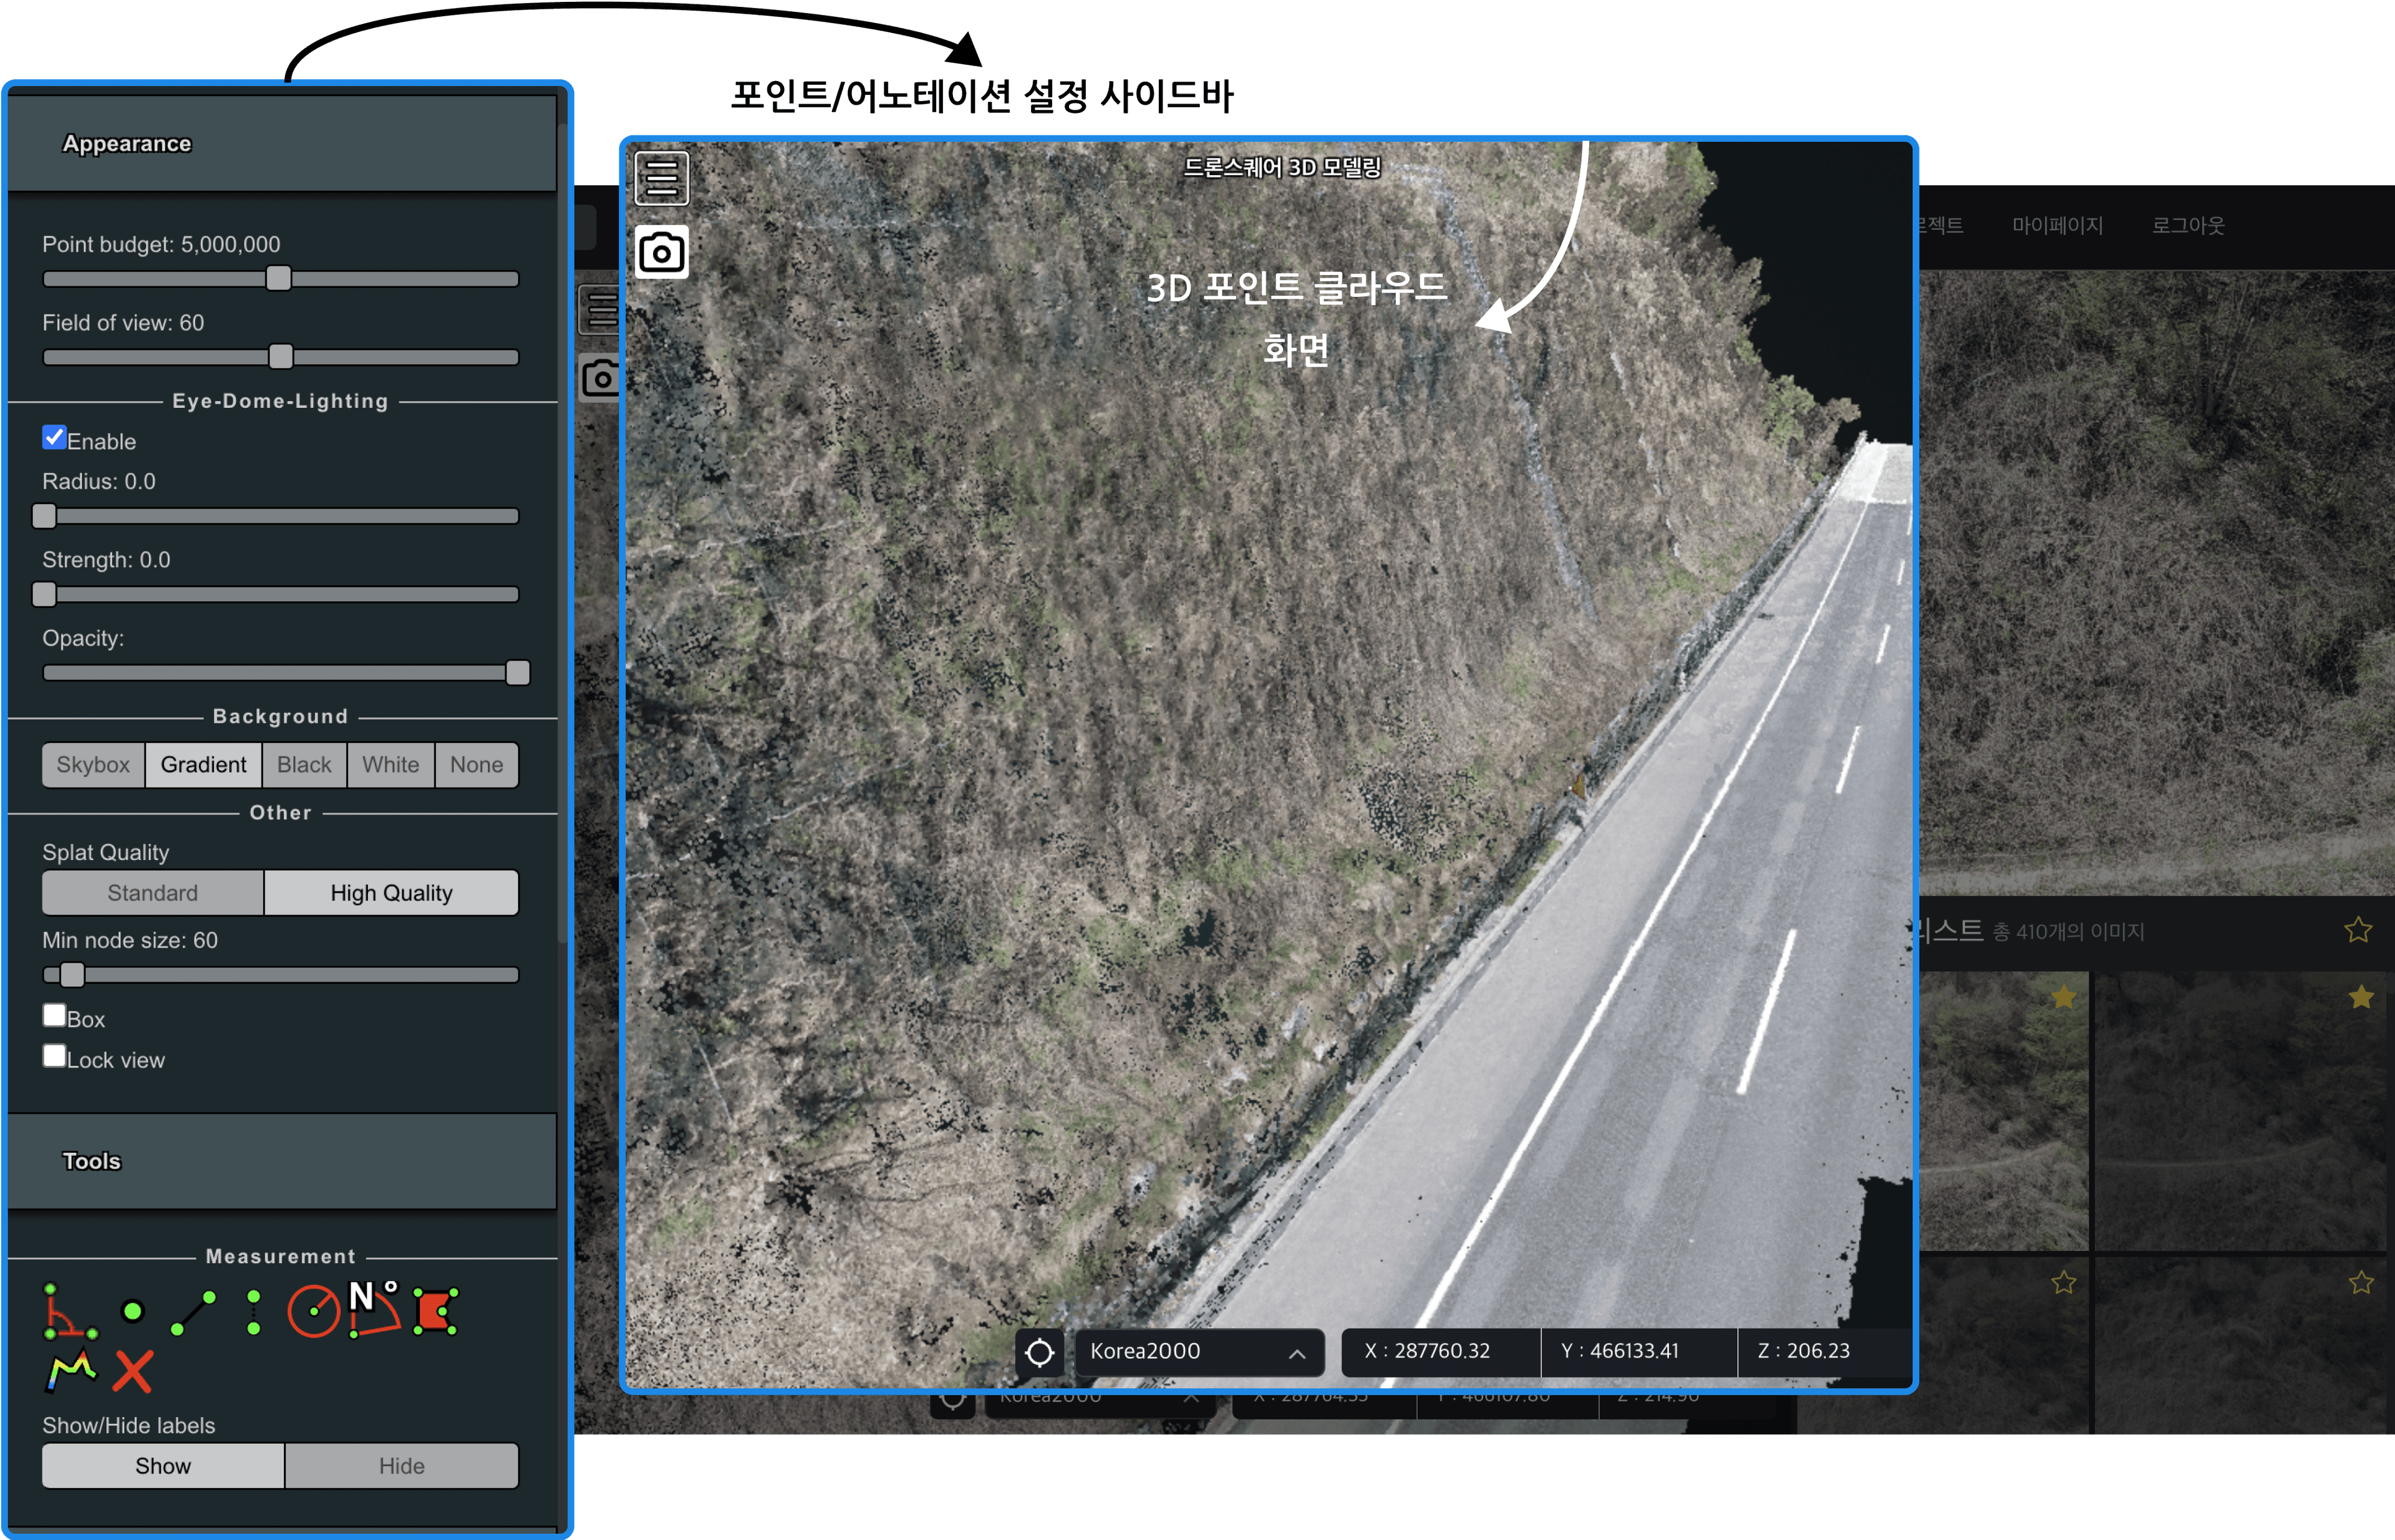Set background to Skybox
This screenshot has height=1540, width=2395.
pos(93,765)
